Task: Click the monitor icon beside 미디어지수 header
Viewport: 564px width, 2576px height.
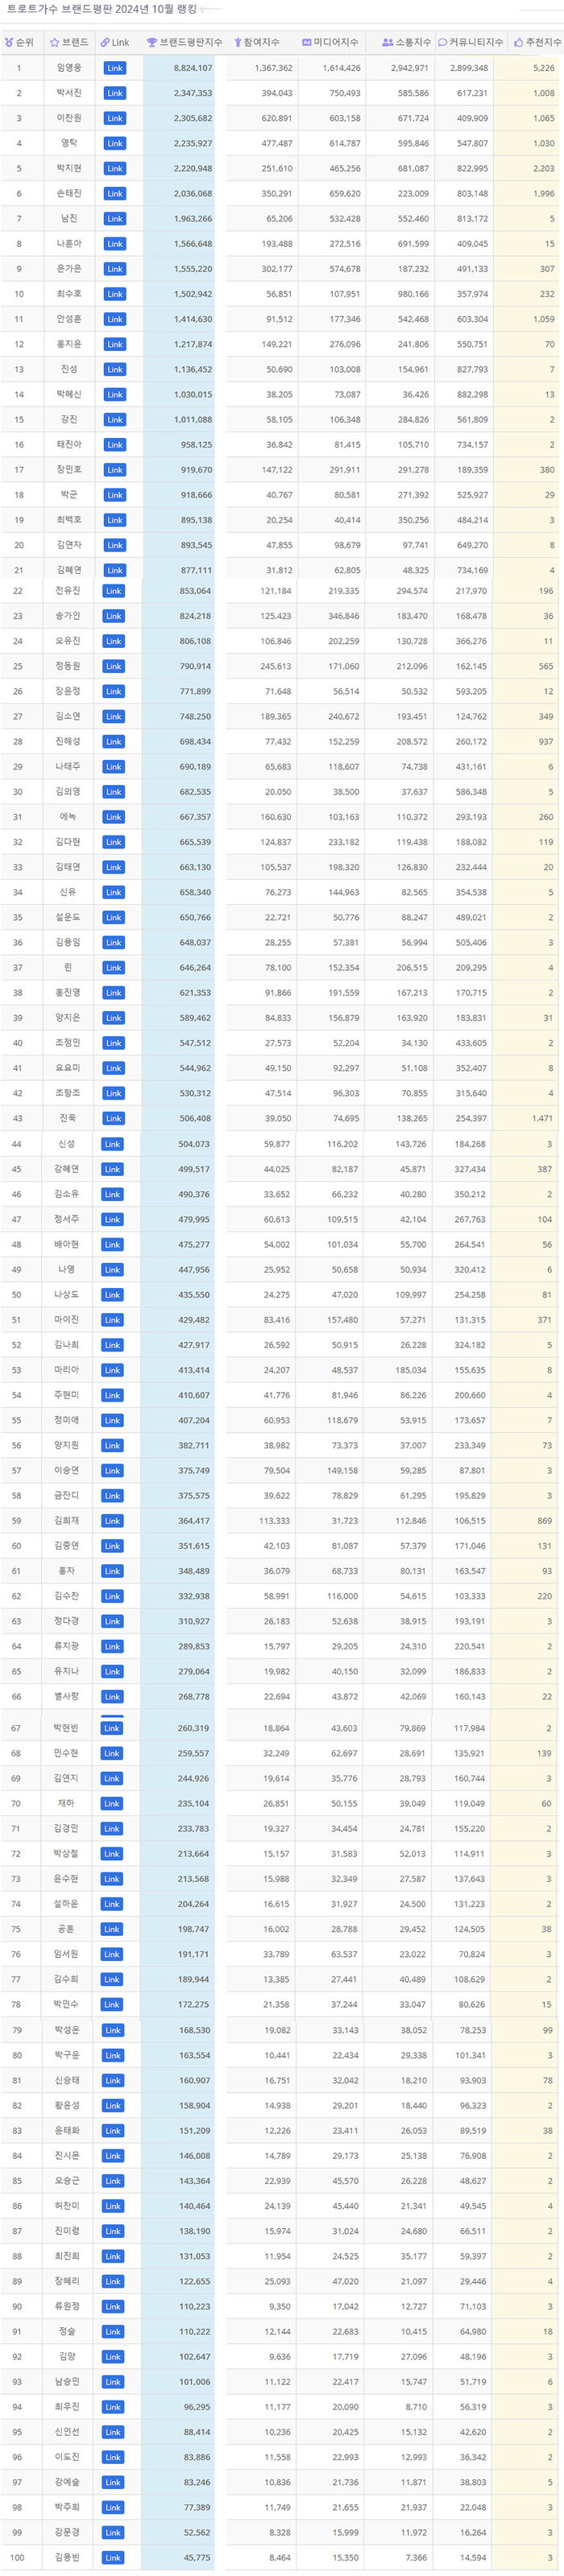Action: point(307,42)
